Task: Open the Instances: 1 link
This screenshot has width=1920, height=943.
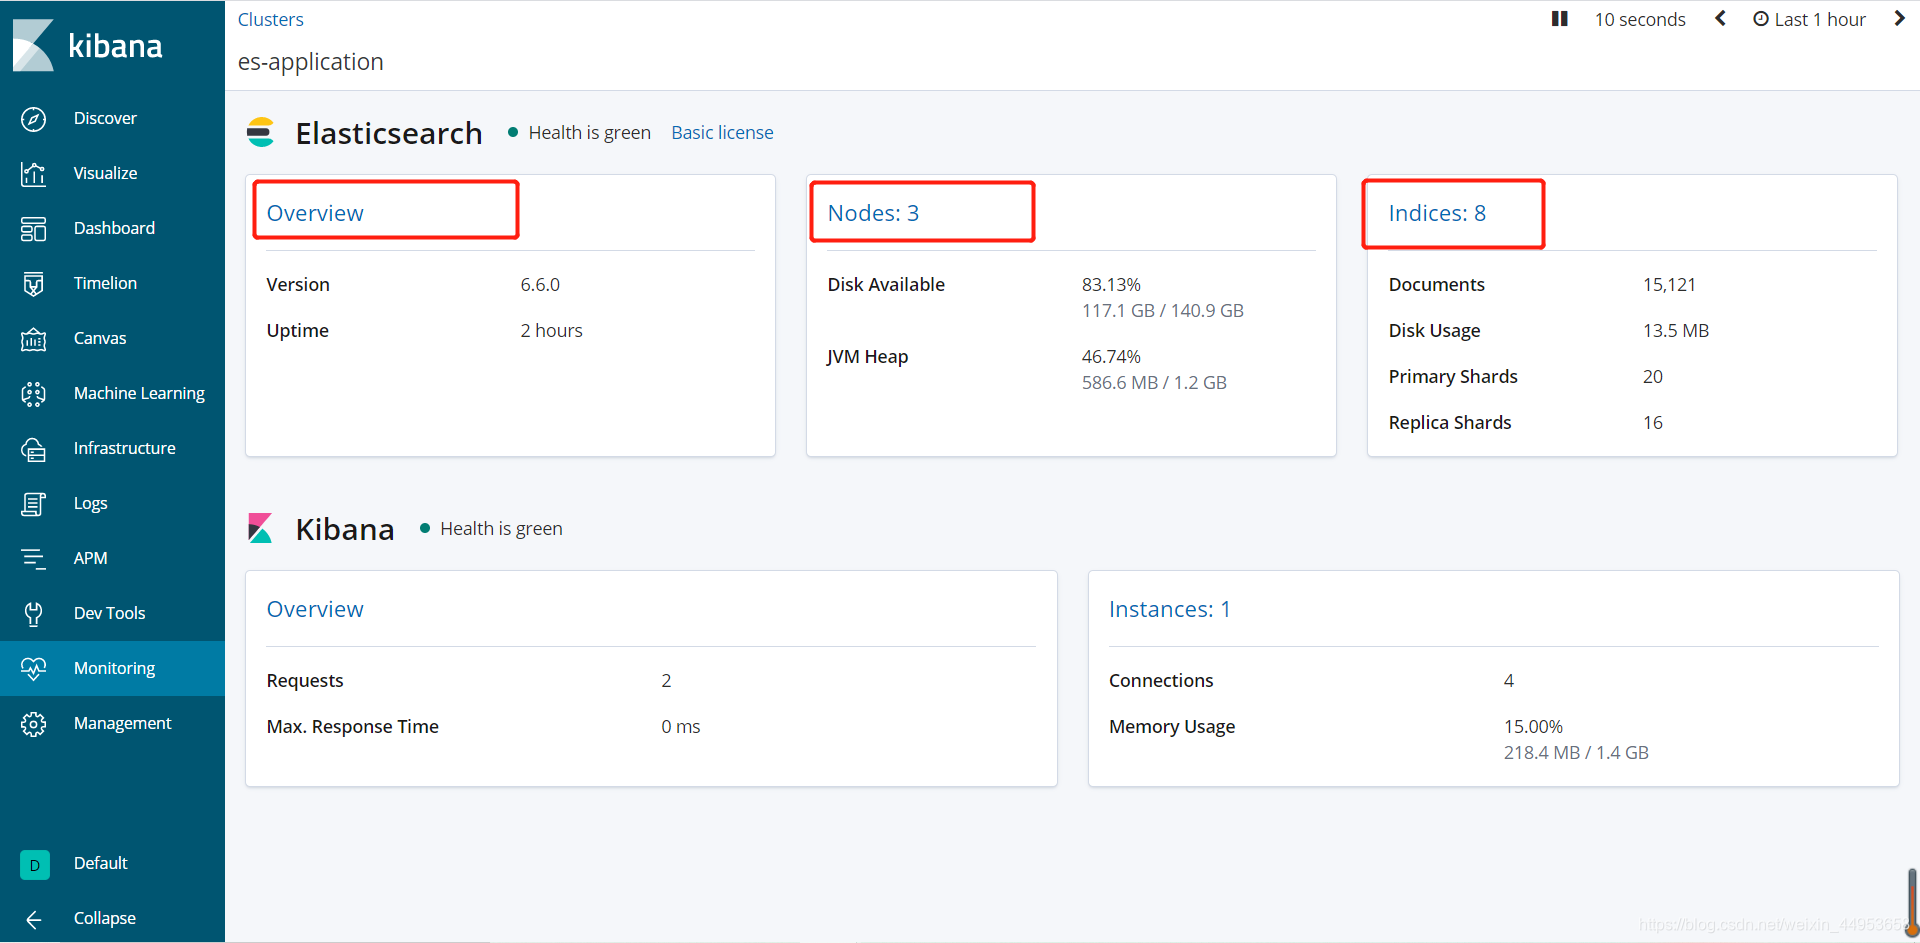Action: coord(1169,609)
